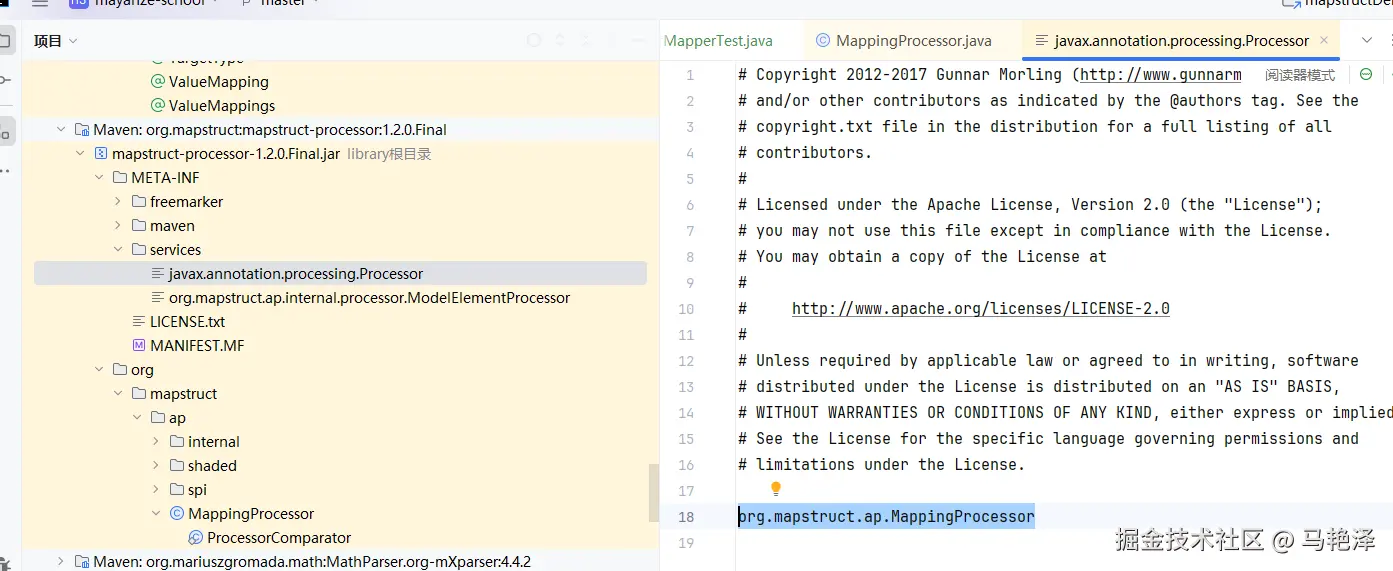
Task: Collapse the META-INF folder
Action: (x=99, y=178)
